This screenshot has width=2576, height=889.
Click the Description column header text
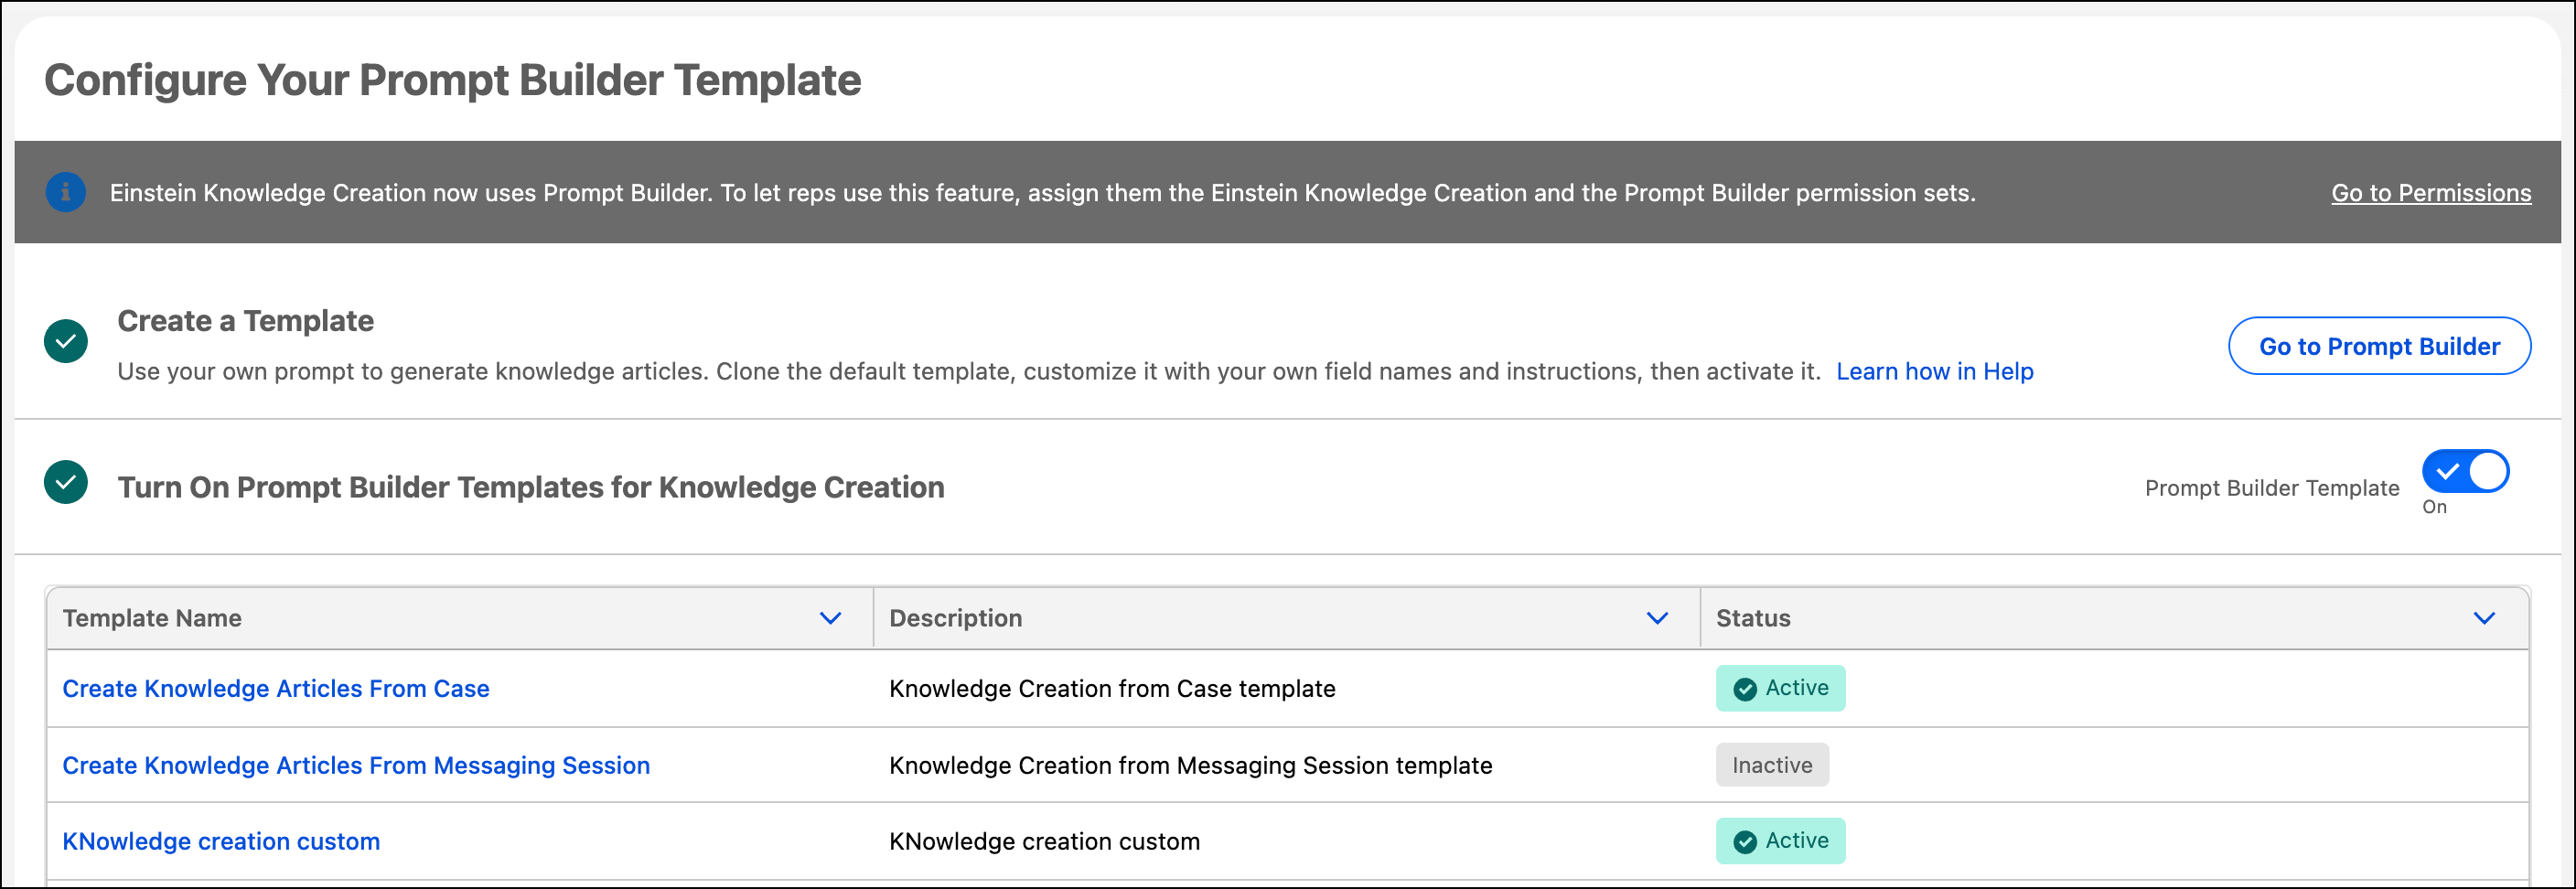[x=955, y=618]
